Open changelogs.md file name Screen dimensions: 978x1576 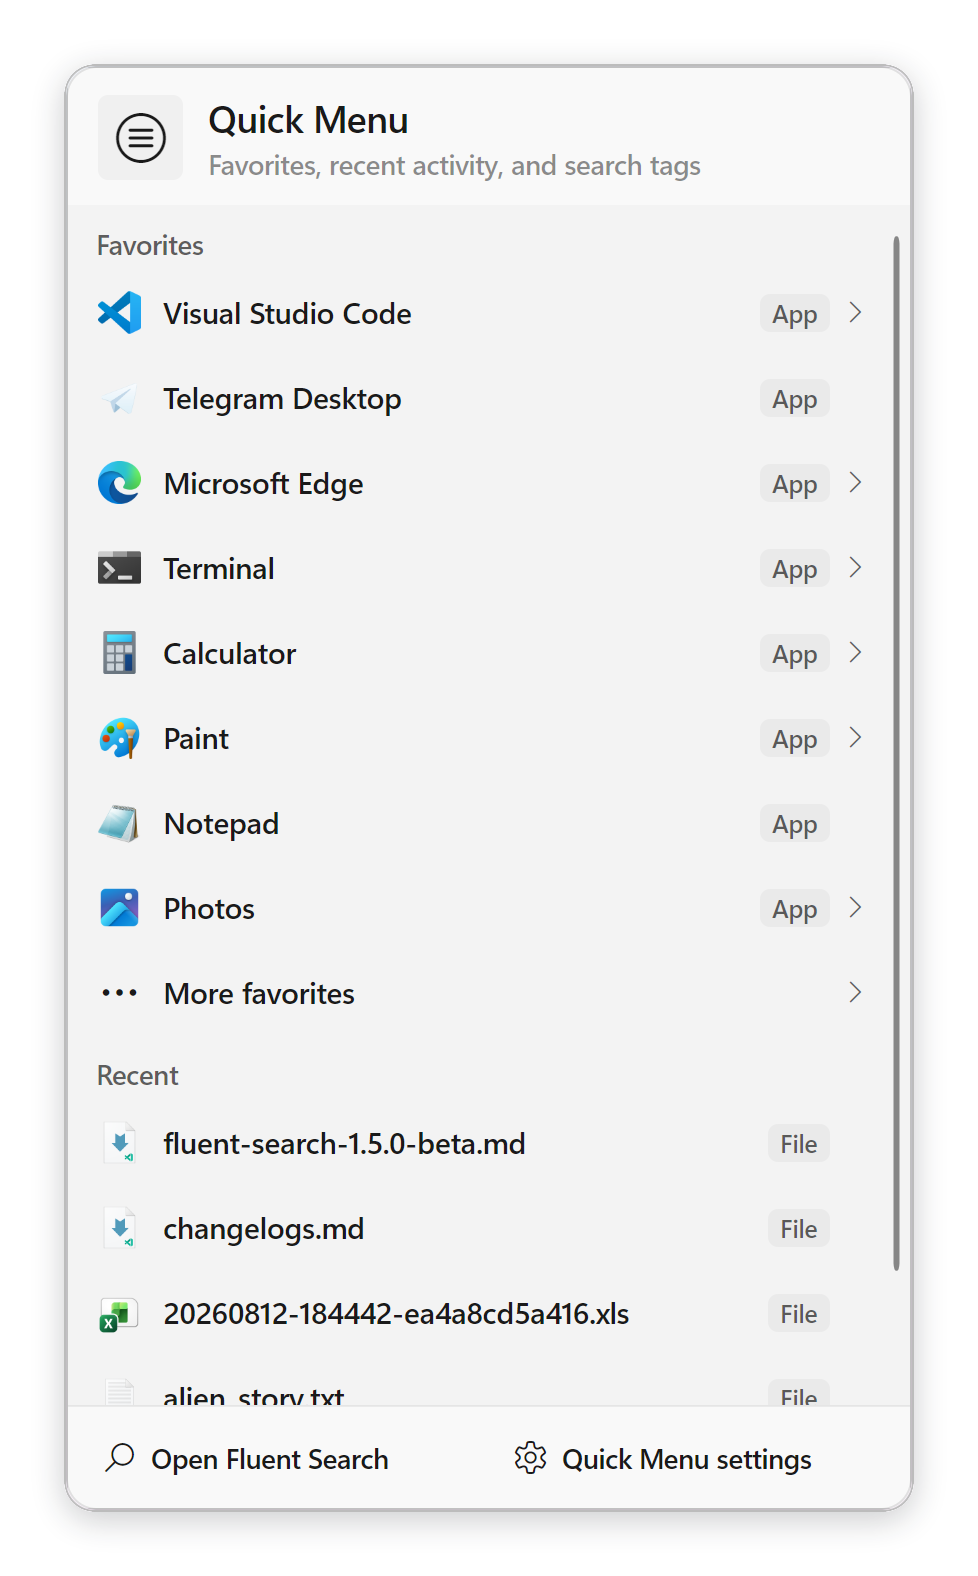click(x=264, y=1228)
